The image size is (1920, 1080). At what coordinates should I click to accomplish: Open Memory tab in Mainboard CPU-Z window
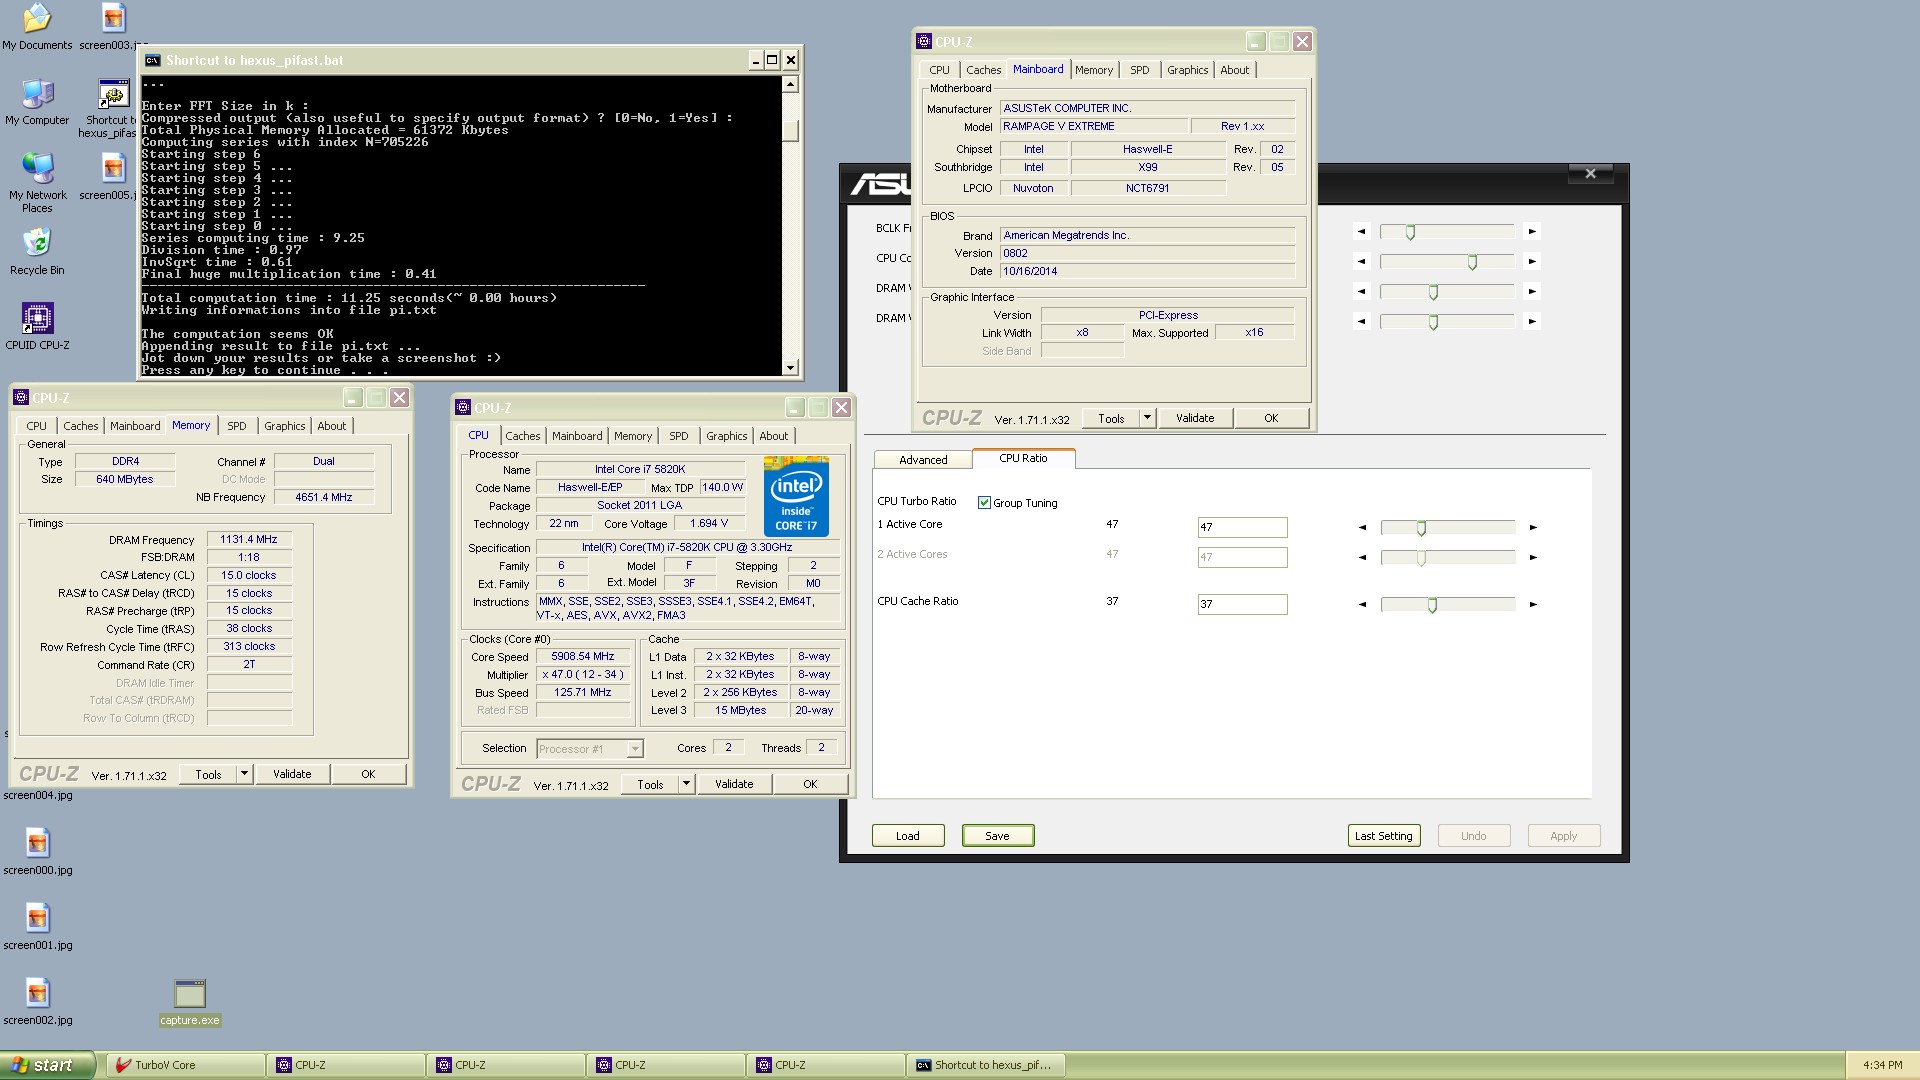pos(1093,70)
